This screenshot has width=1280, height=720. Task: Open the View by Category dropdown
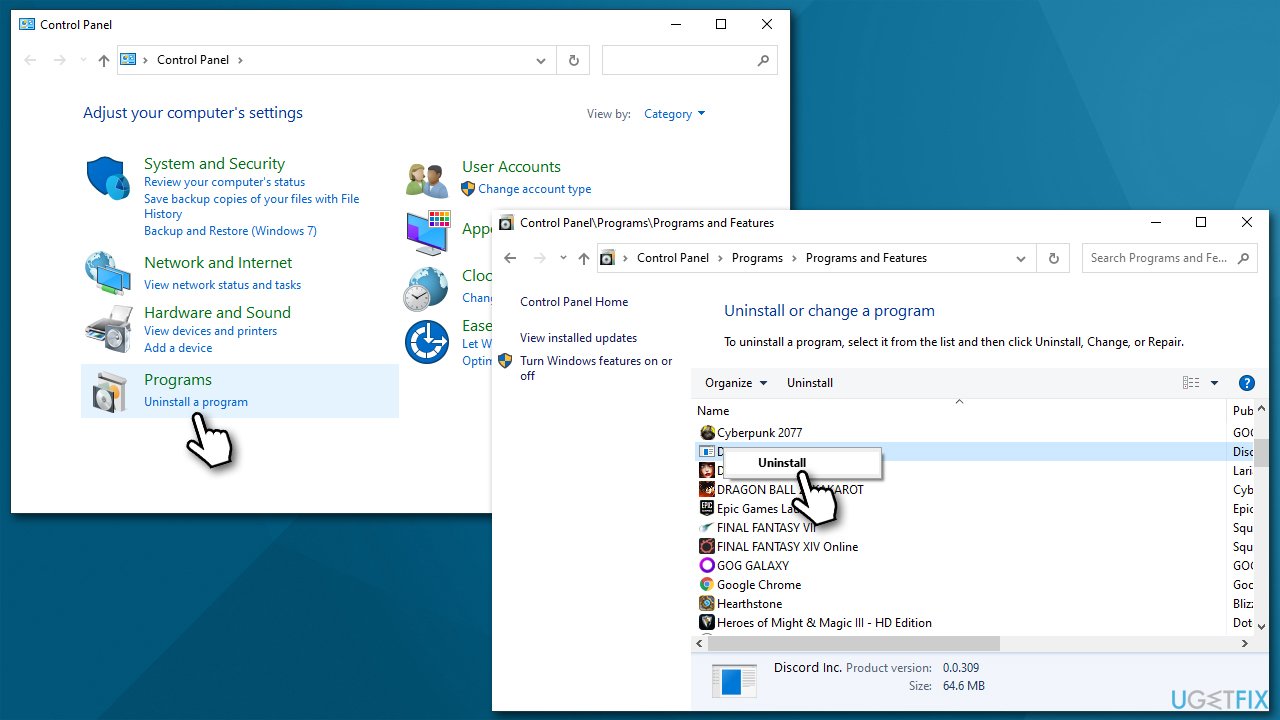click(675, 114)
